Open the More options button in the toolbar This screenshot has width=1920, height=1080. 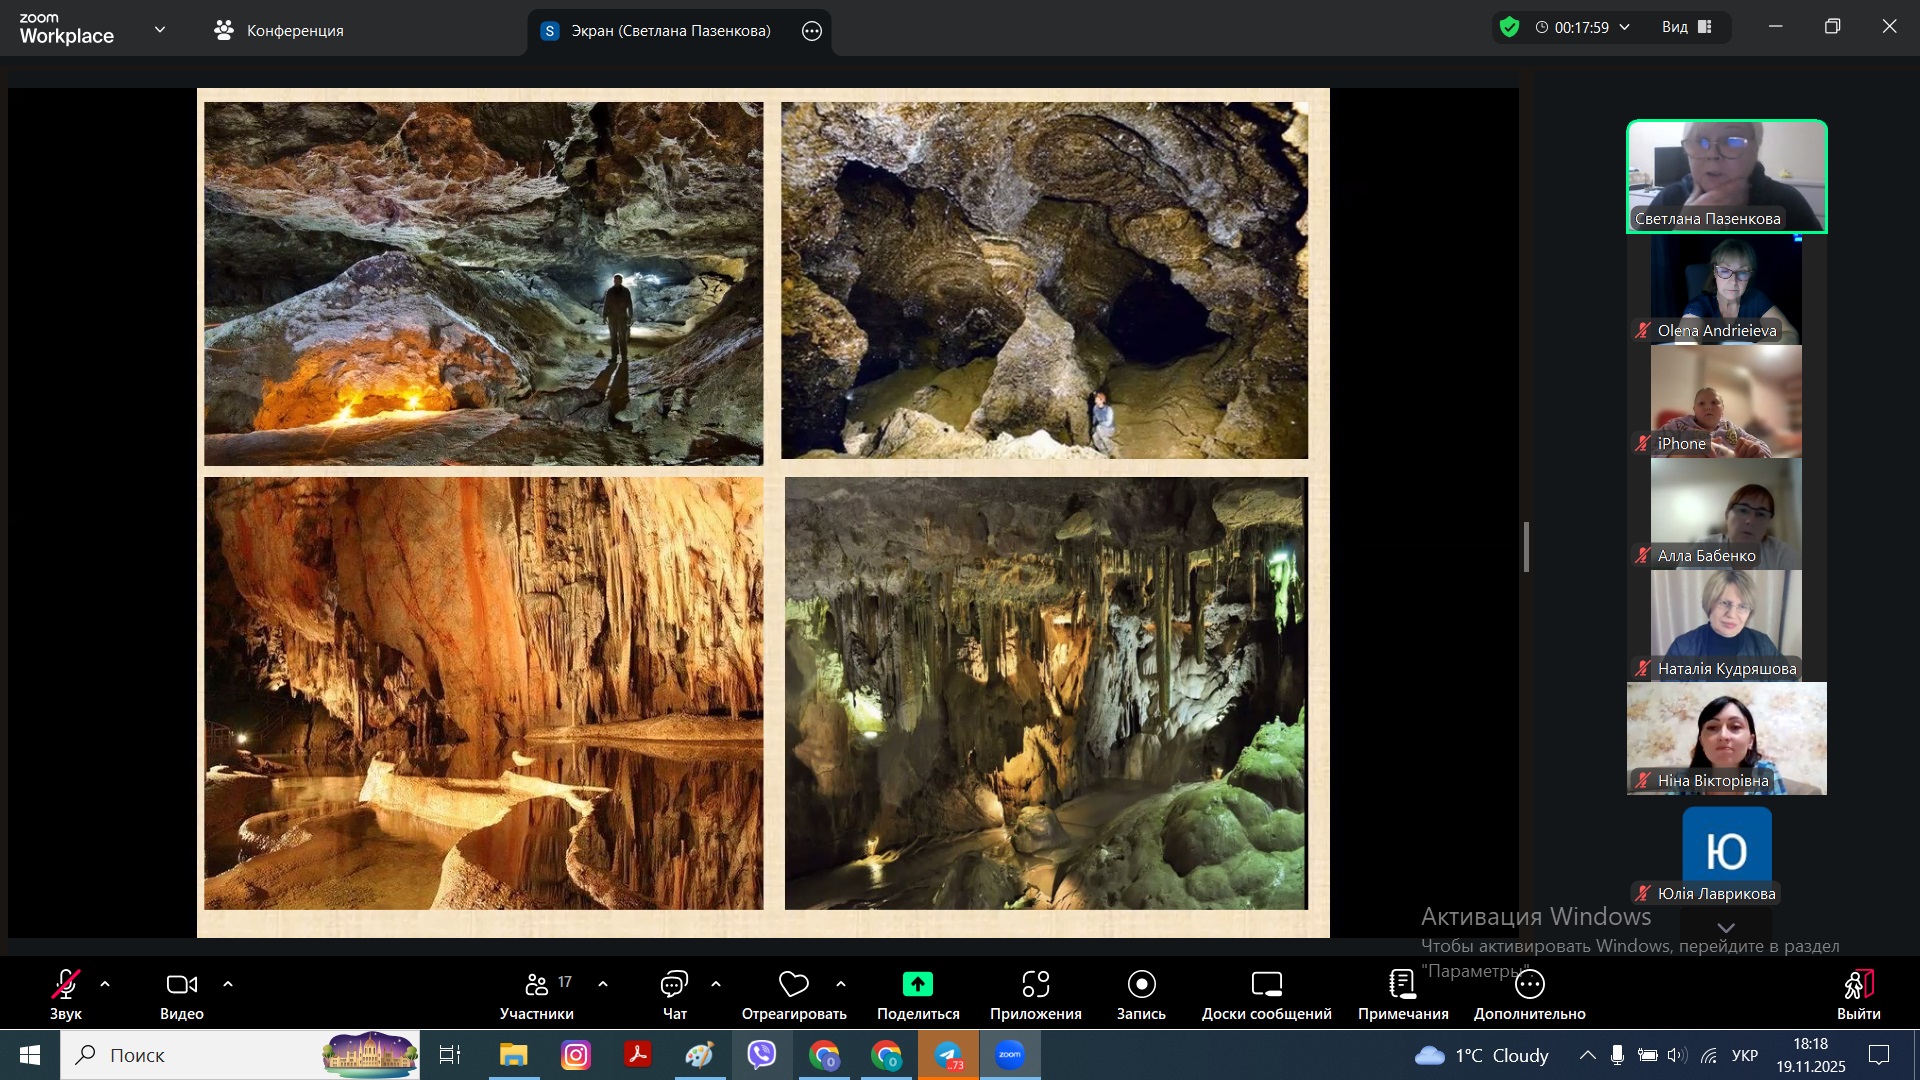(1529, 985)
